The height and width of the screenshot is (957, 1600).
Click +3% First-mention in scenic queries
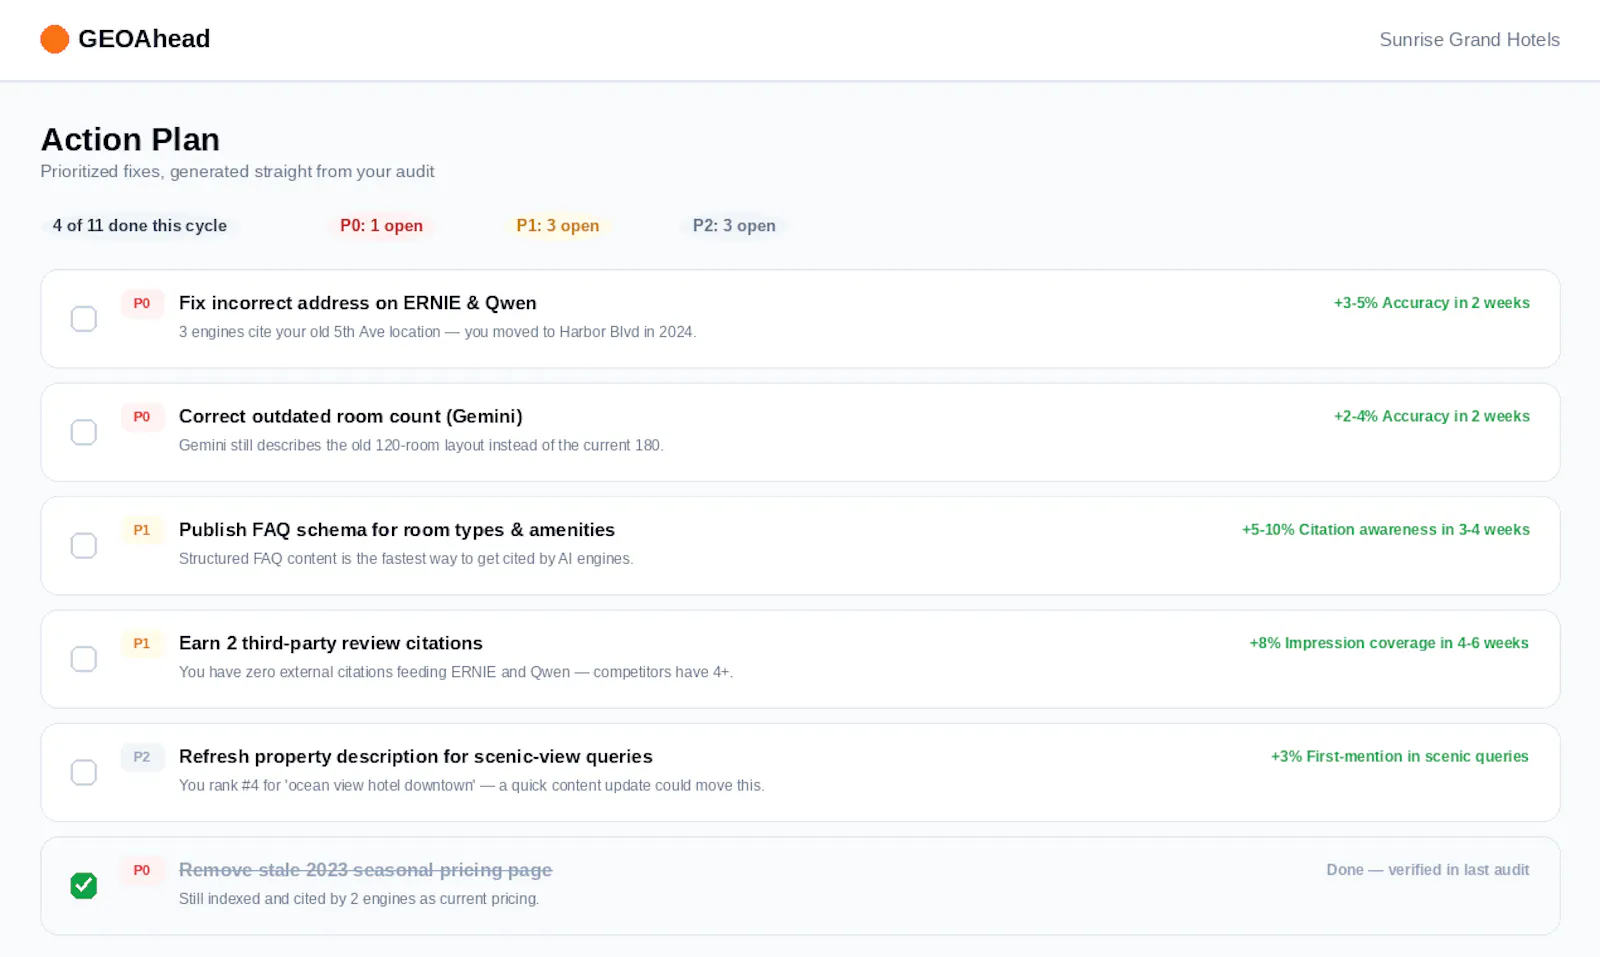(x=1400, y=757)
